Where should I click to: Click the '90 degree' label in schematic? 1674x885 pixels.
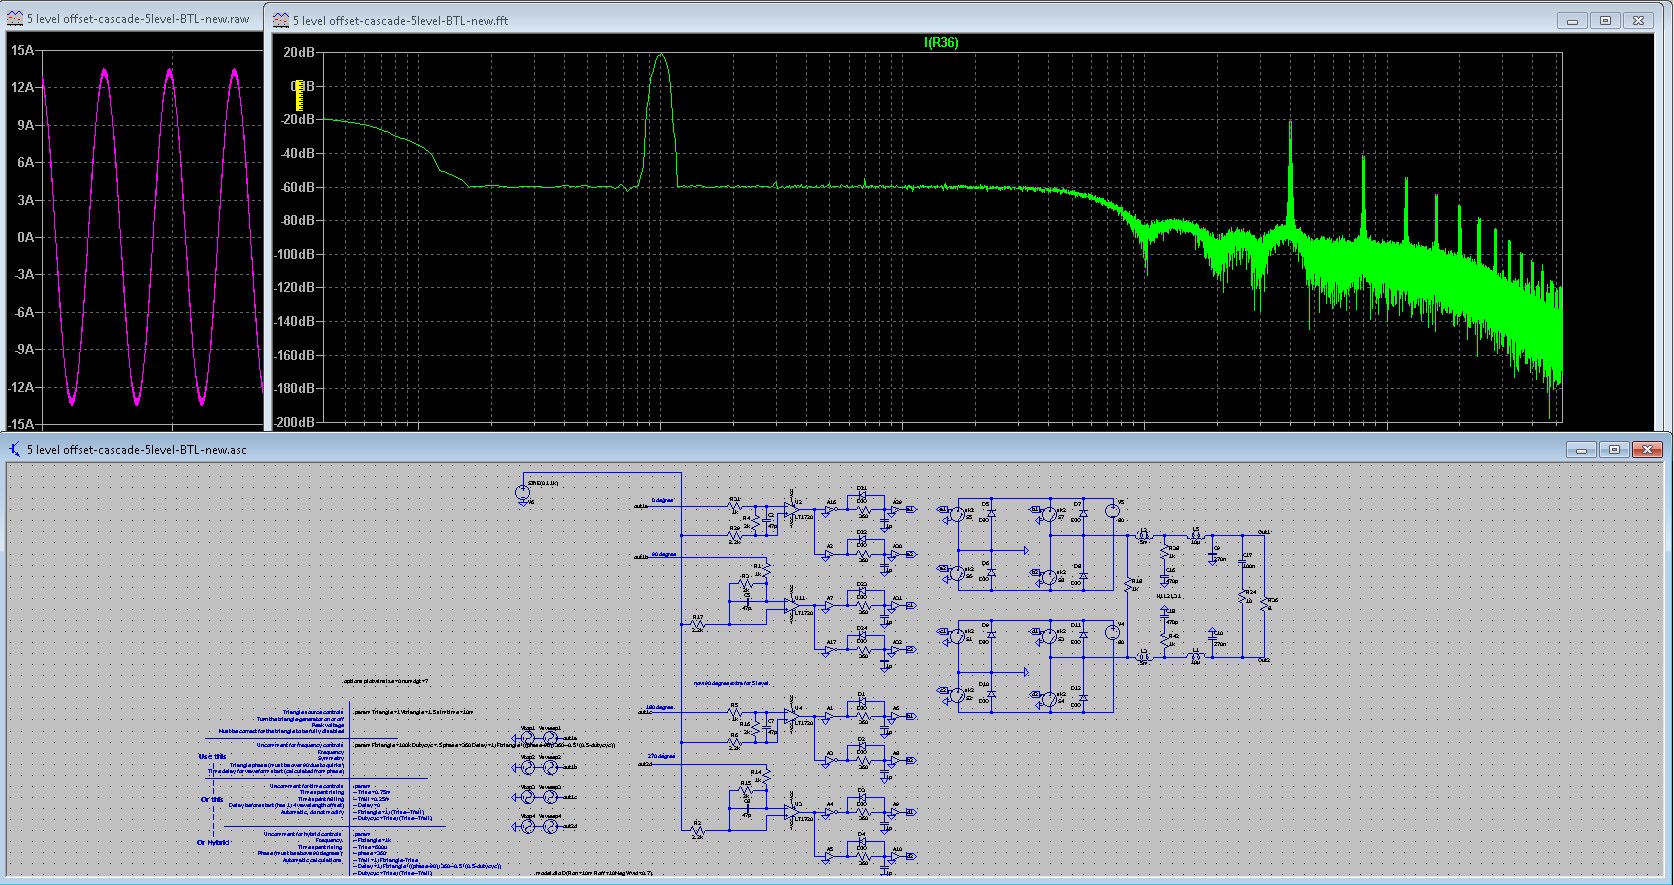click(664, 553)
